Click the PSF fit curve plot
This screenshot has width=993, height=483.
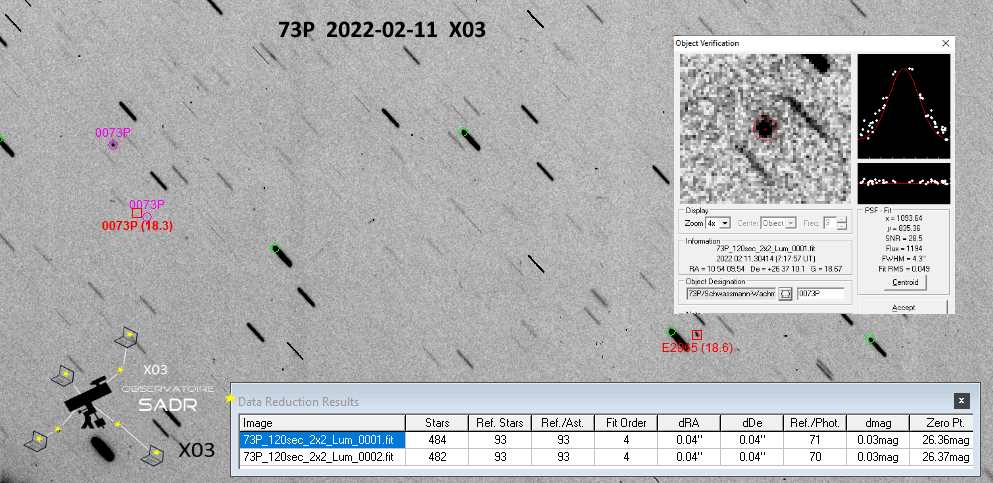click(x=904, y=106)
